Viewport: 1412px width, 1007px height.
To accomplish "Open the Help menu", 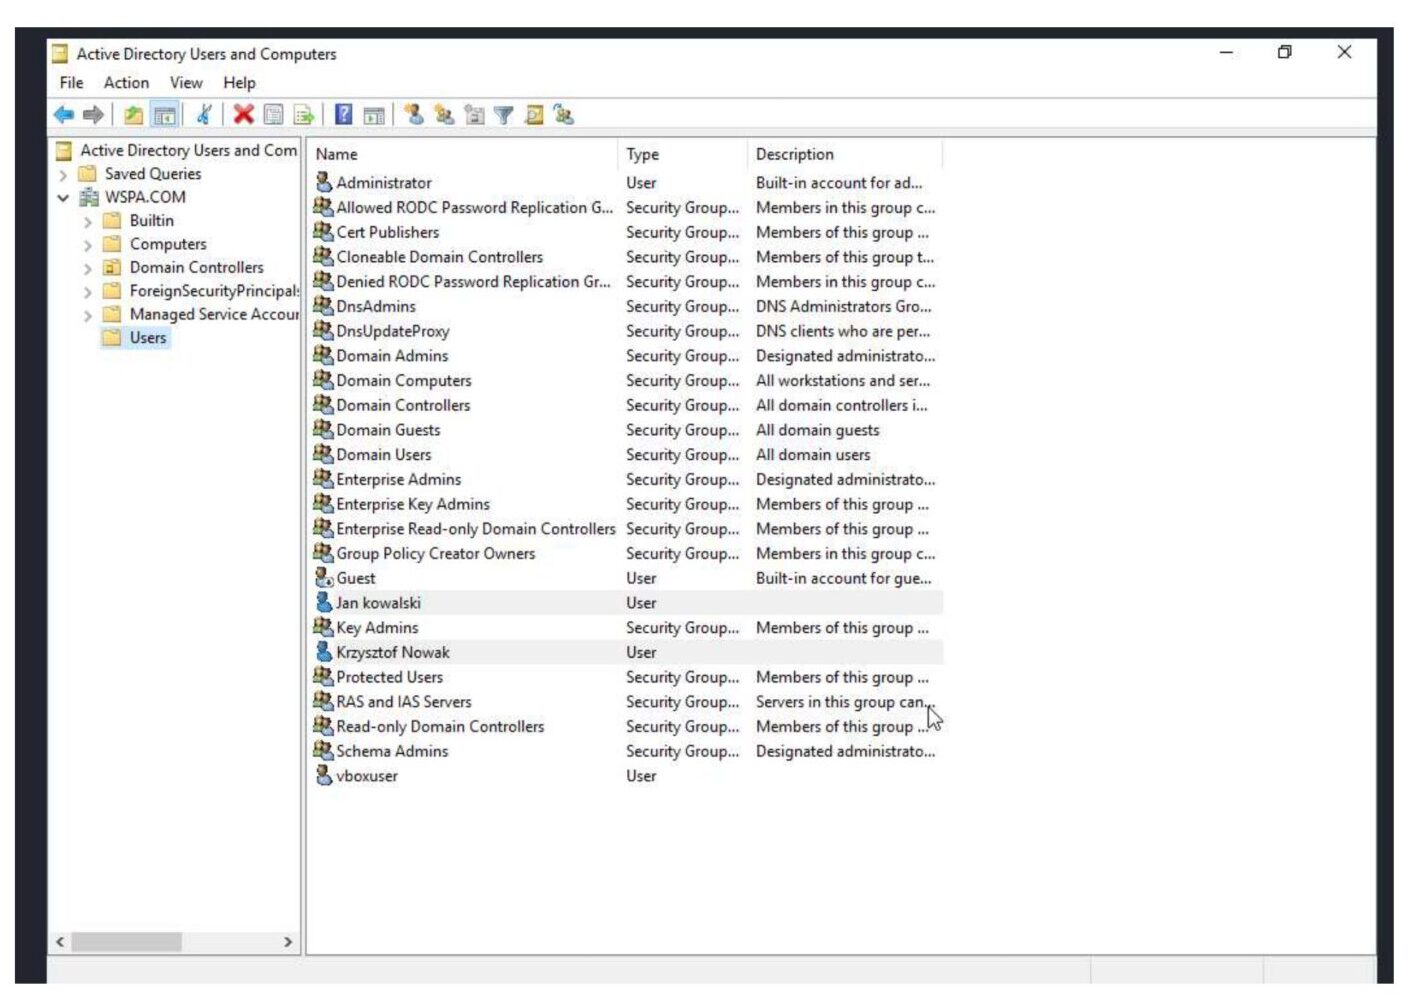I will pyautogui.click(x=239, y=83).
